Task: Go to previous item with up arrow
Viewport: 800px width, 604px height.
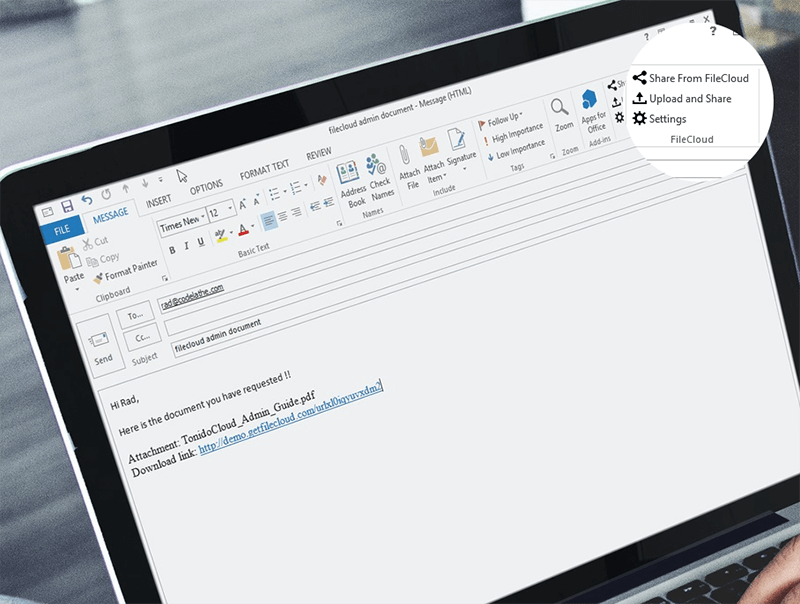Action: [126, 189]
